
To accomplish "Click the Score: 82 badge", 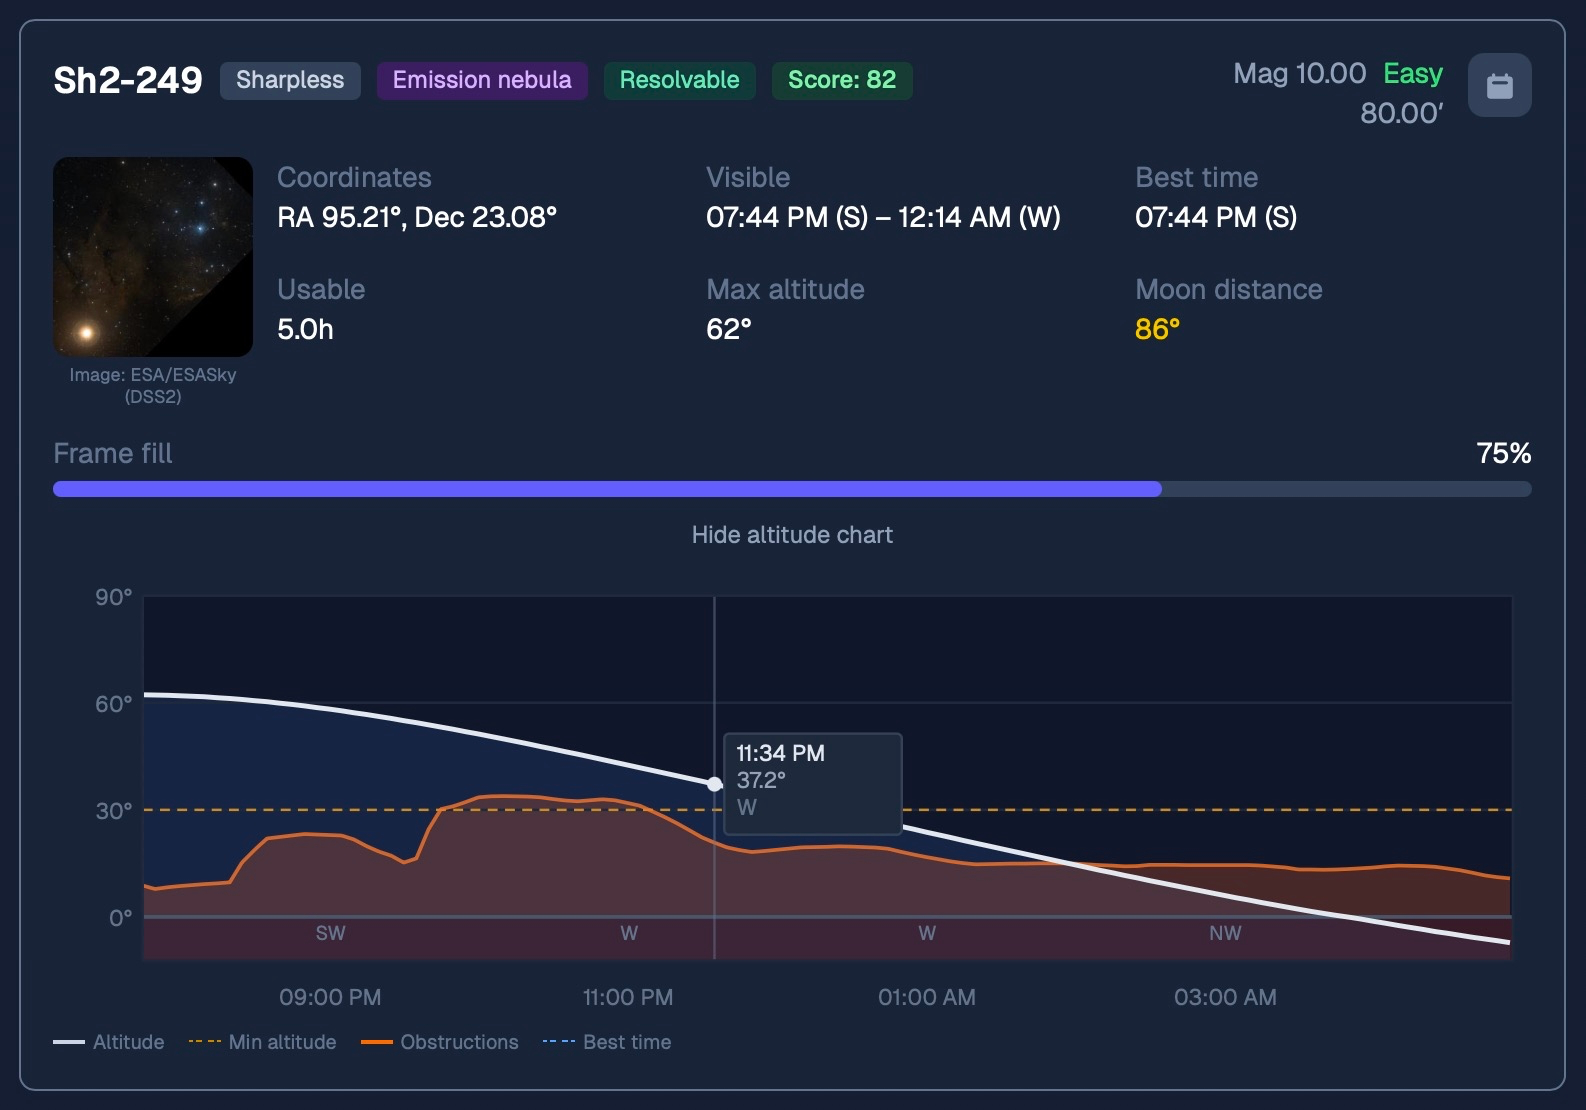I will [x=842, y=80].
